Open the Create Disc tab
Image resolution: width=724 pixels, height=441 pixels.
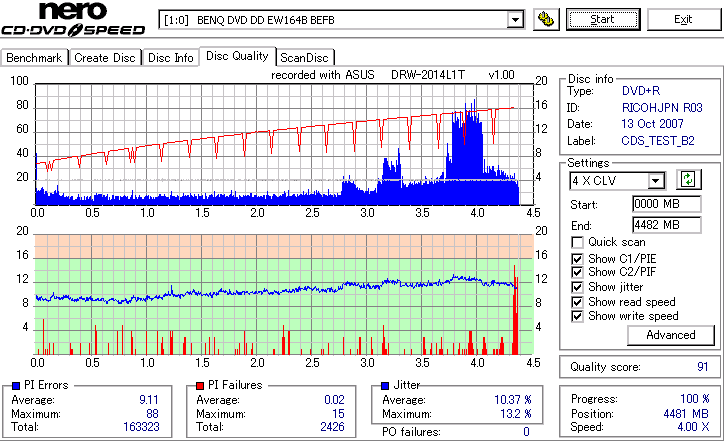click(105, 58)
